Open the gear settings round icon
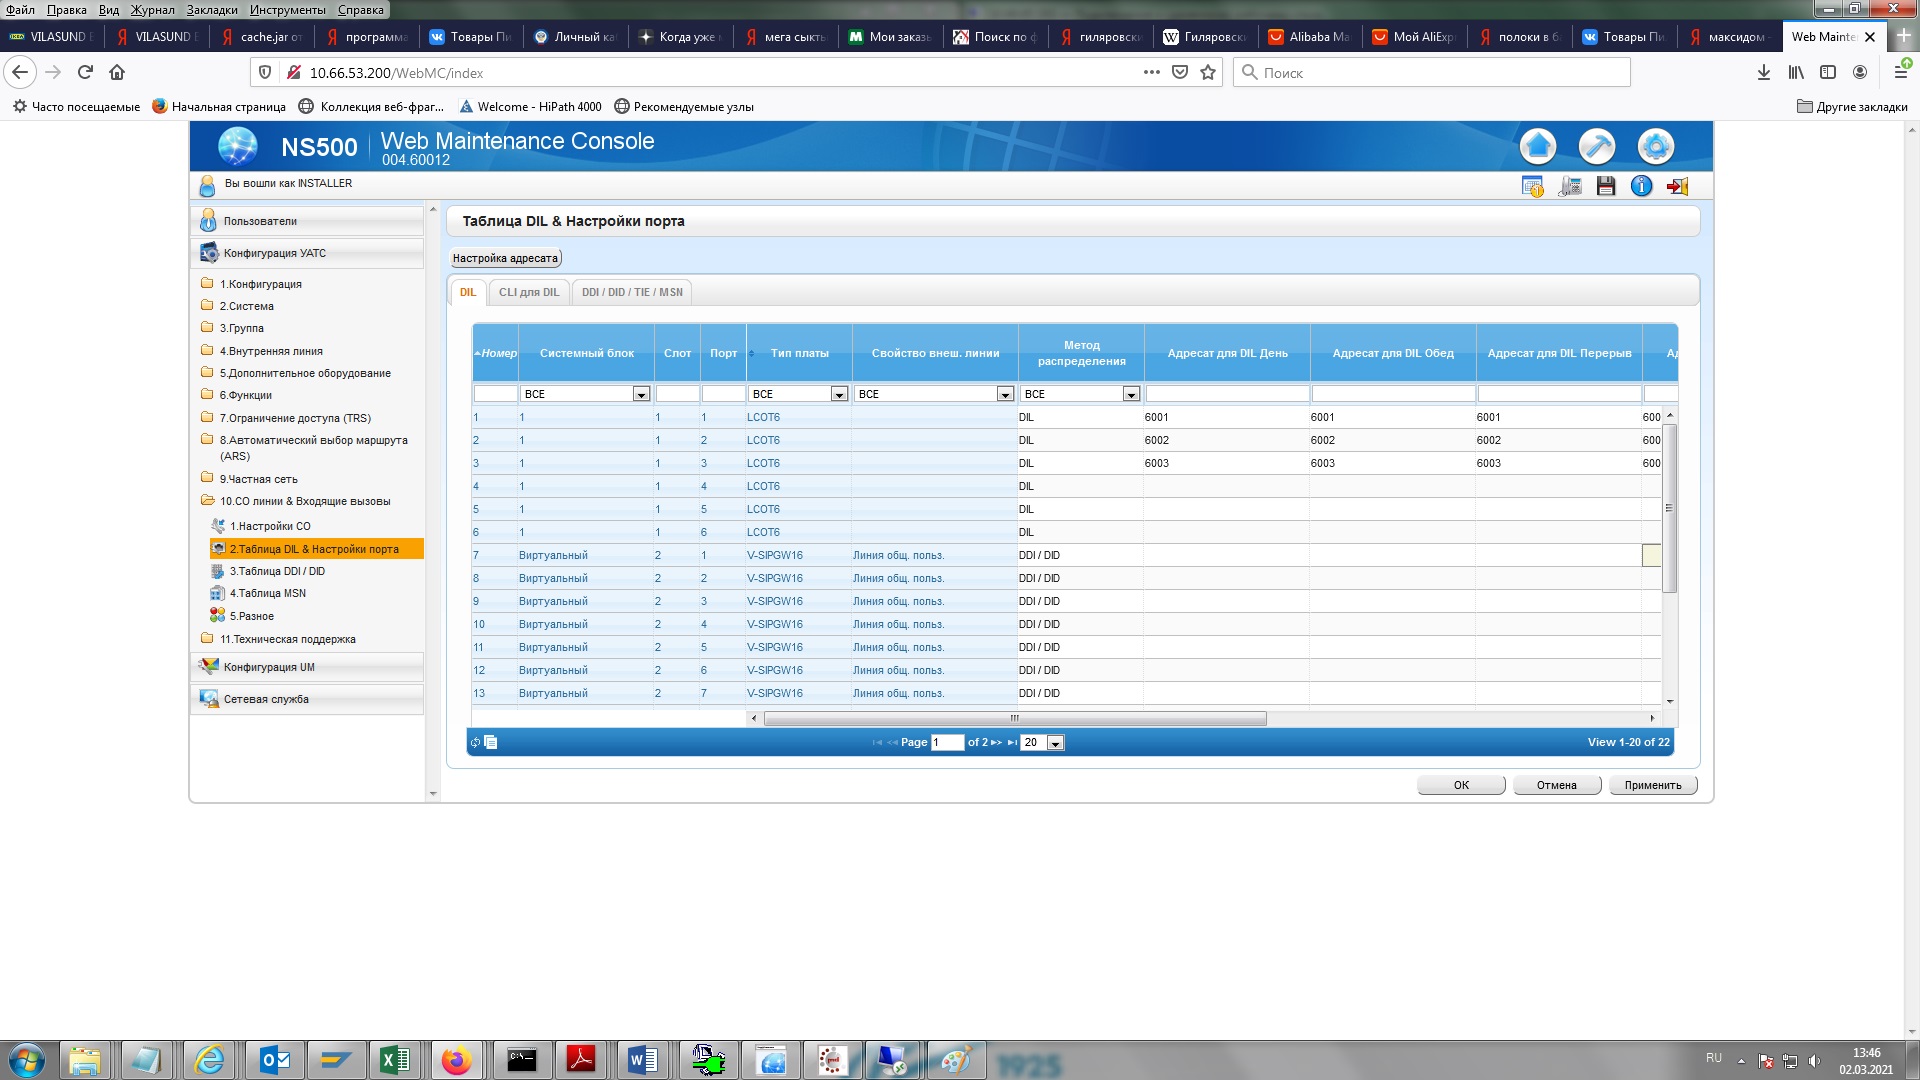Screen dimensions: 1920x1080 pyautogui.click(x=1656, y=146)
